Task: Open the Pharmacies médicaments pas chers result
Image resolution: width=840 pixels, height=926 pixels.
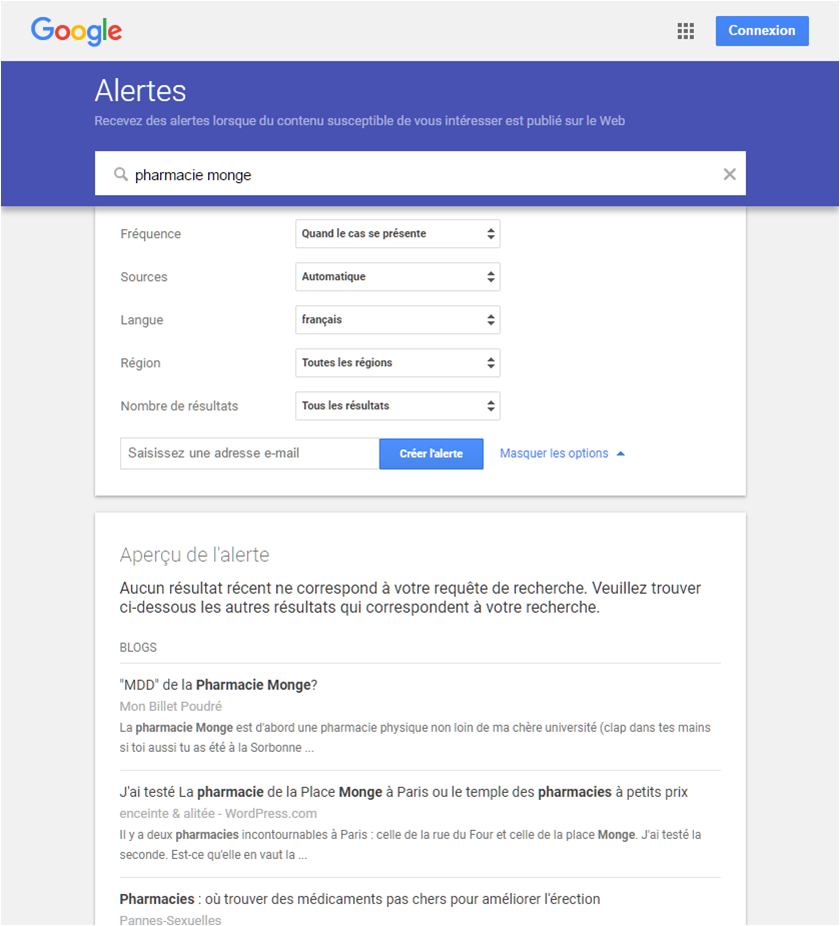Action: click(360, 899)
